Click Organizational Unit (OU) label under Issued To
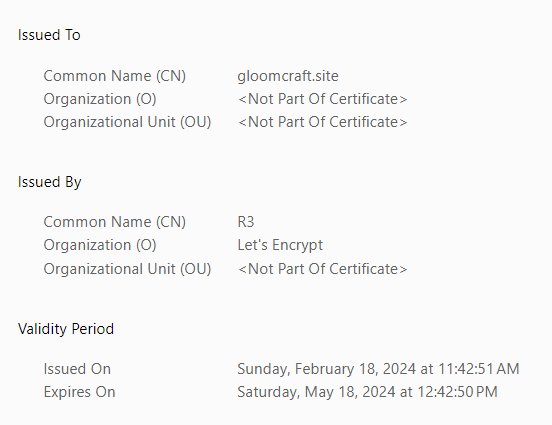This screenshot has width=552, height=425. 127,122
